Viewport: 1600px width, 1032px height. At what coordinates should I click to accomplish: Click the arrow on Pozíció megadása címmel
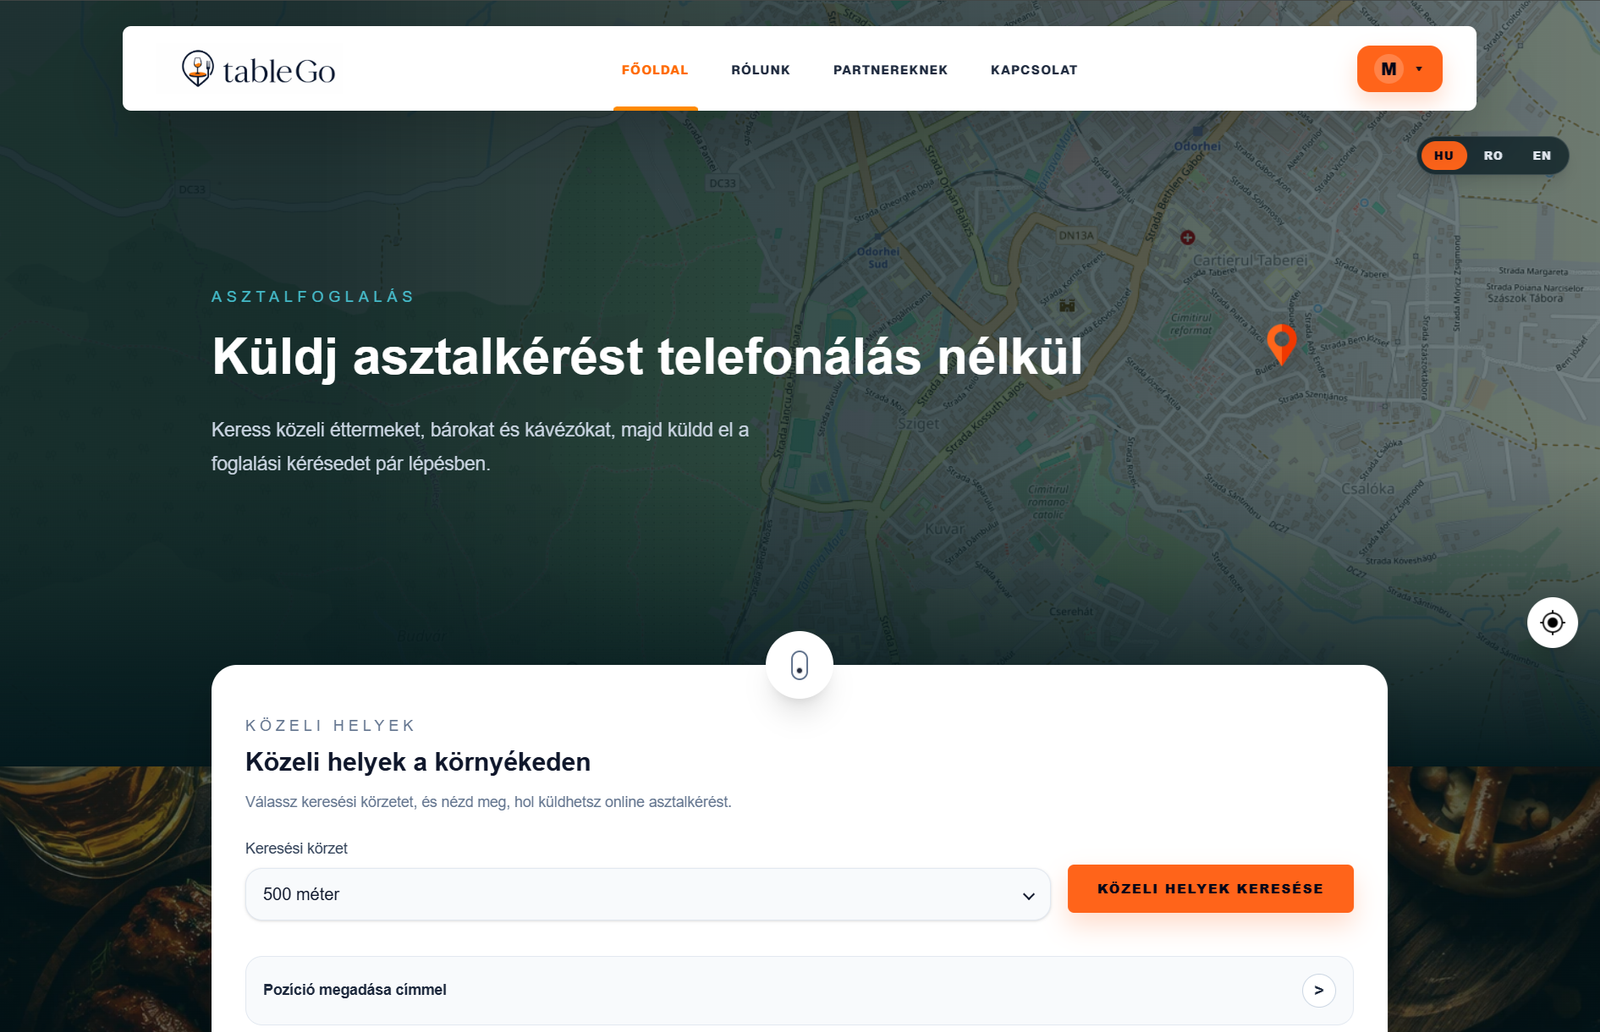click(x=1318, y=990)
